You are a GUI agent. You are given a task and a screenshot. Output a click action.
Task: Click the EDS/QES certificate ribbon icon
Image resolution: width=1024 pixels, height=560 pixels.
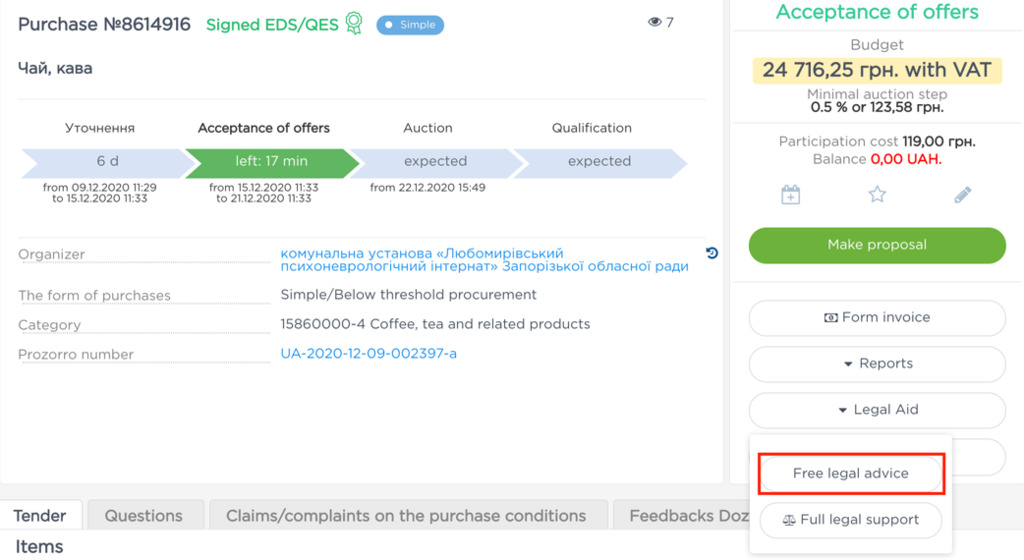[x=353, y=24]
